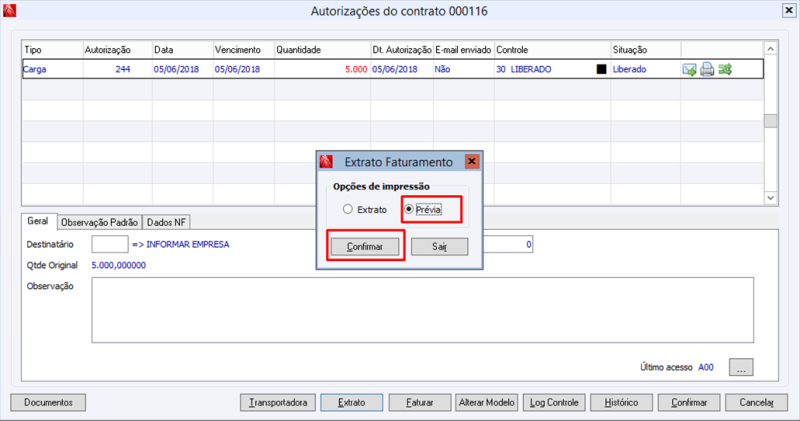Click the Dt. Autorização column header
This screenshot has height=421, width=800.
click(402, 50)
